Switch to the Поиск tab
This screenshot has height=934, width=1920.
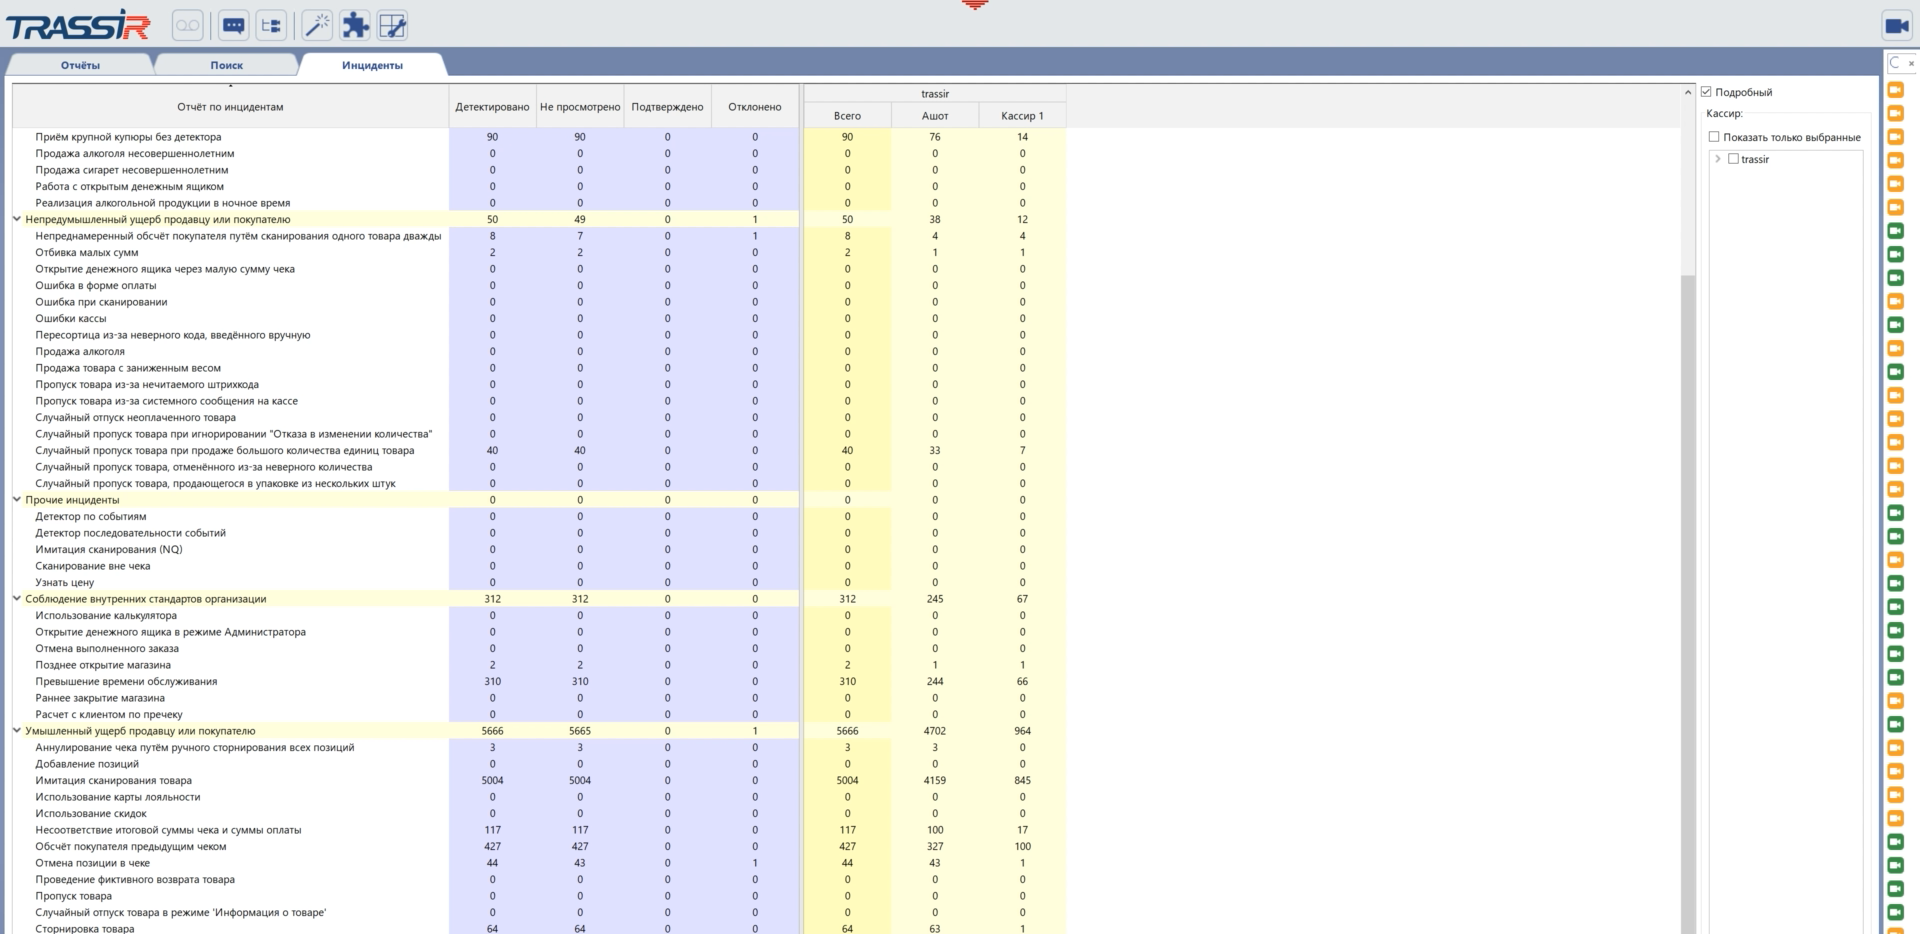[227, 65]
